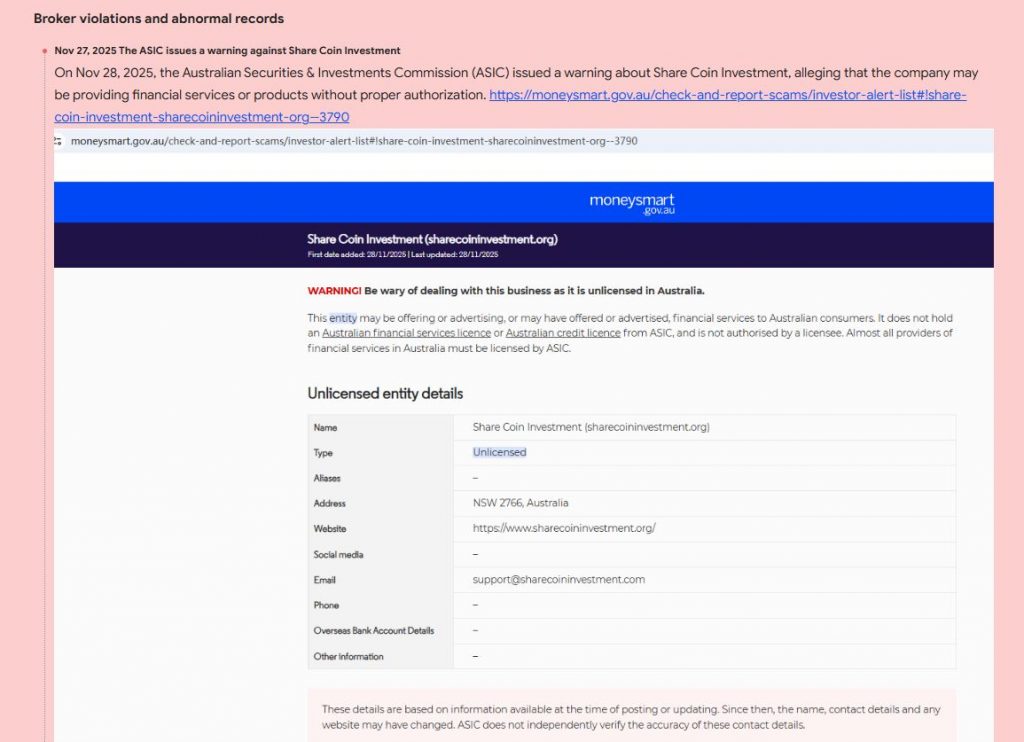Click the red timeline bullet marker
The image size is (1024, 742).
pyautogui.click(x=45, y=51)
